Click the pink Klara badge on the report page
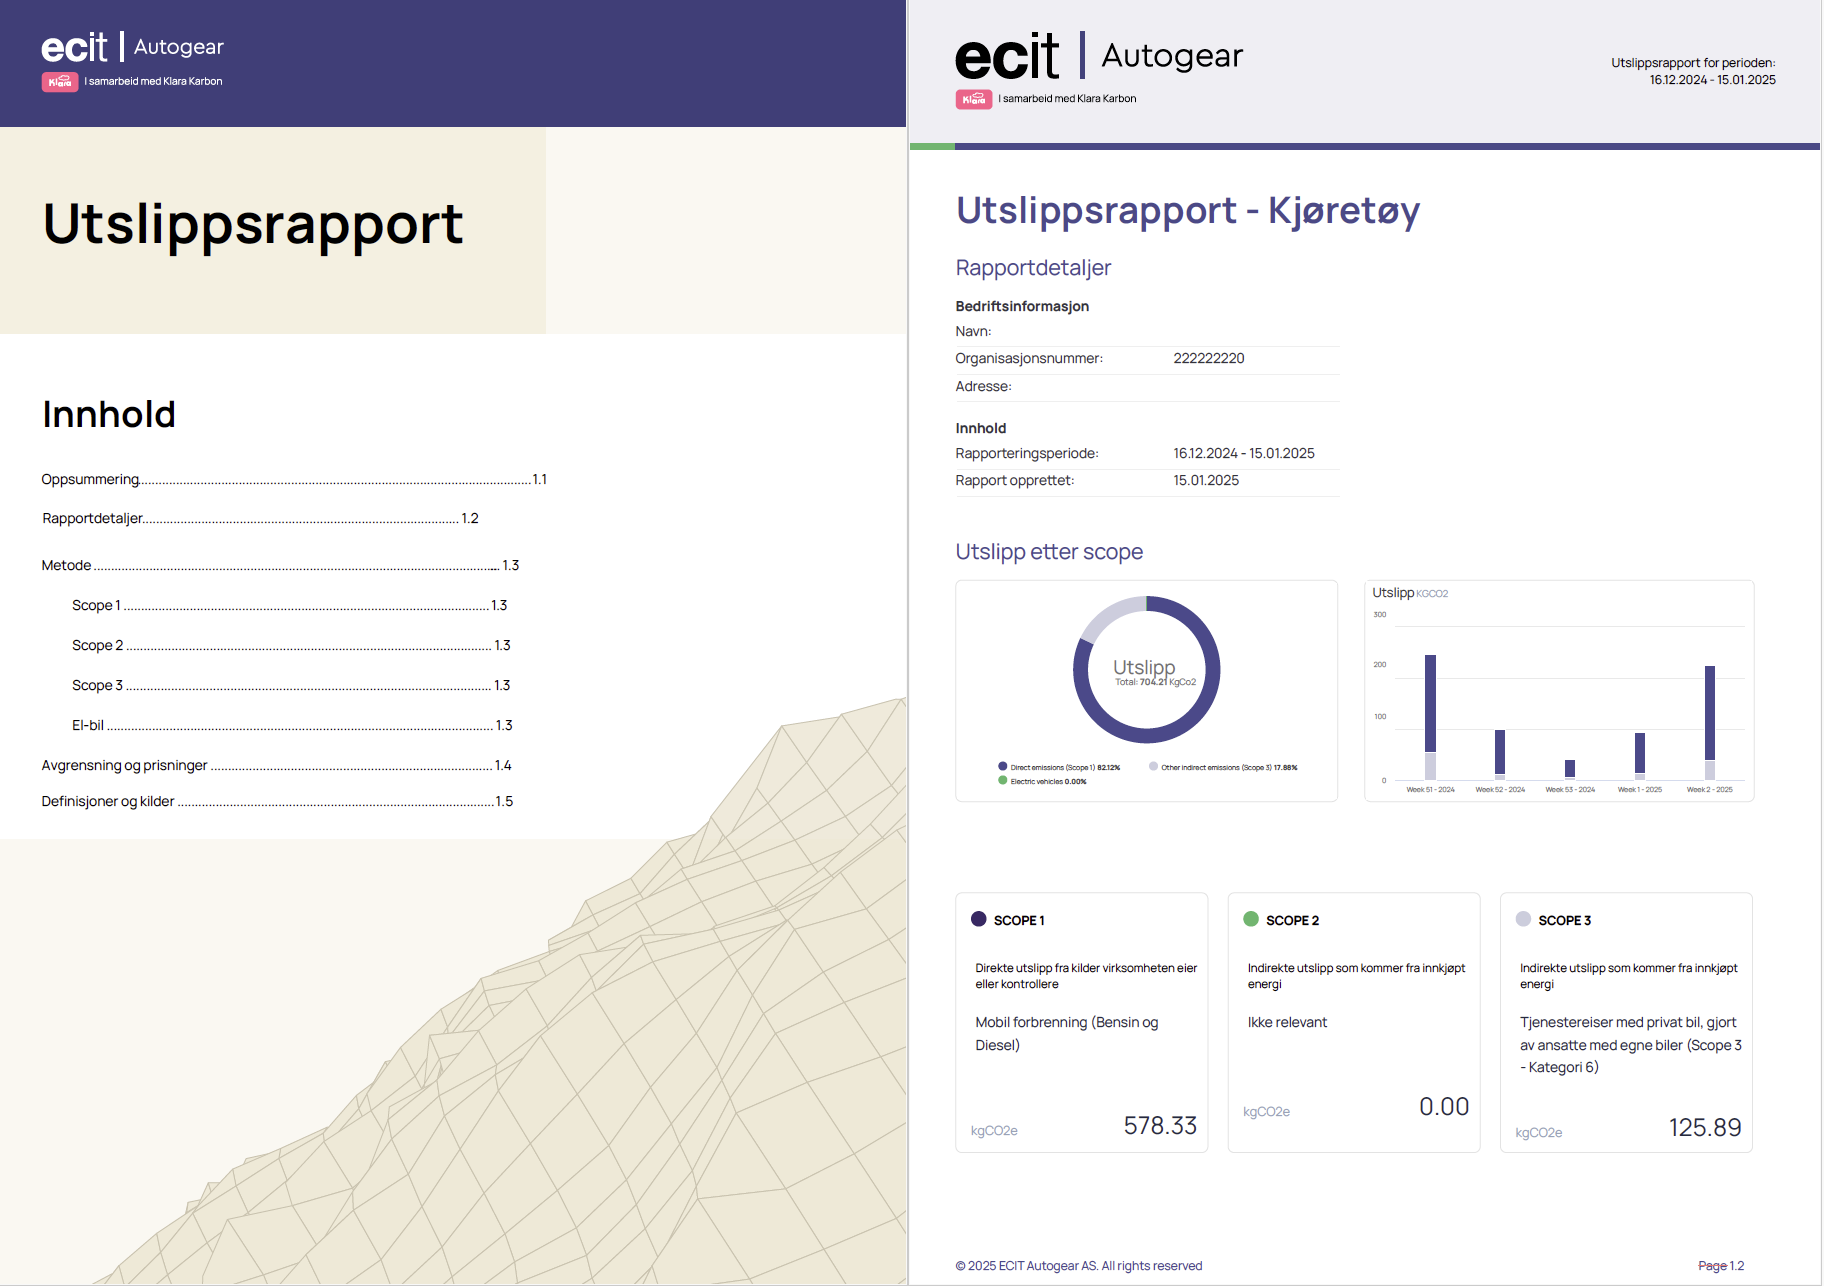1824x1286 pixels. click(x=973, y=99)
